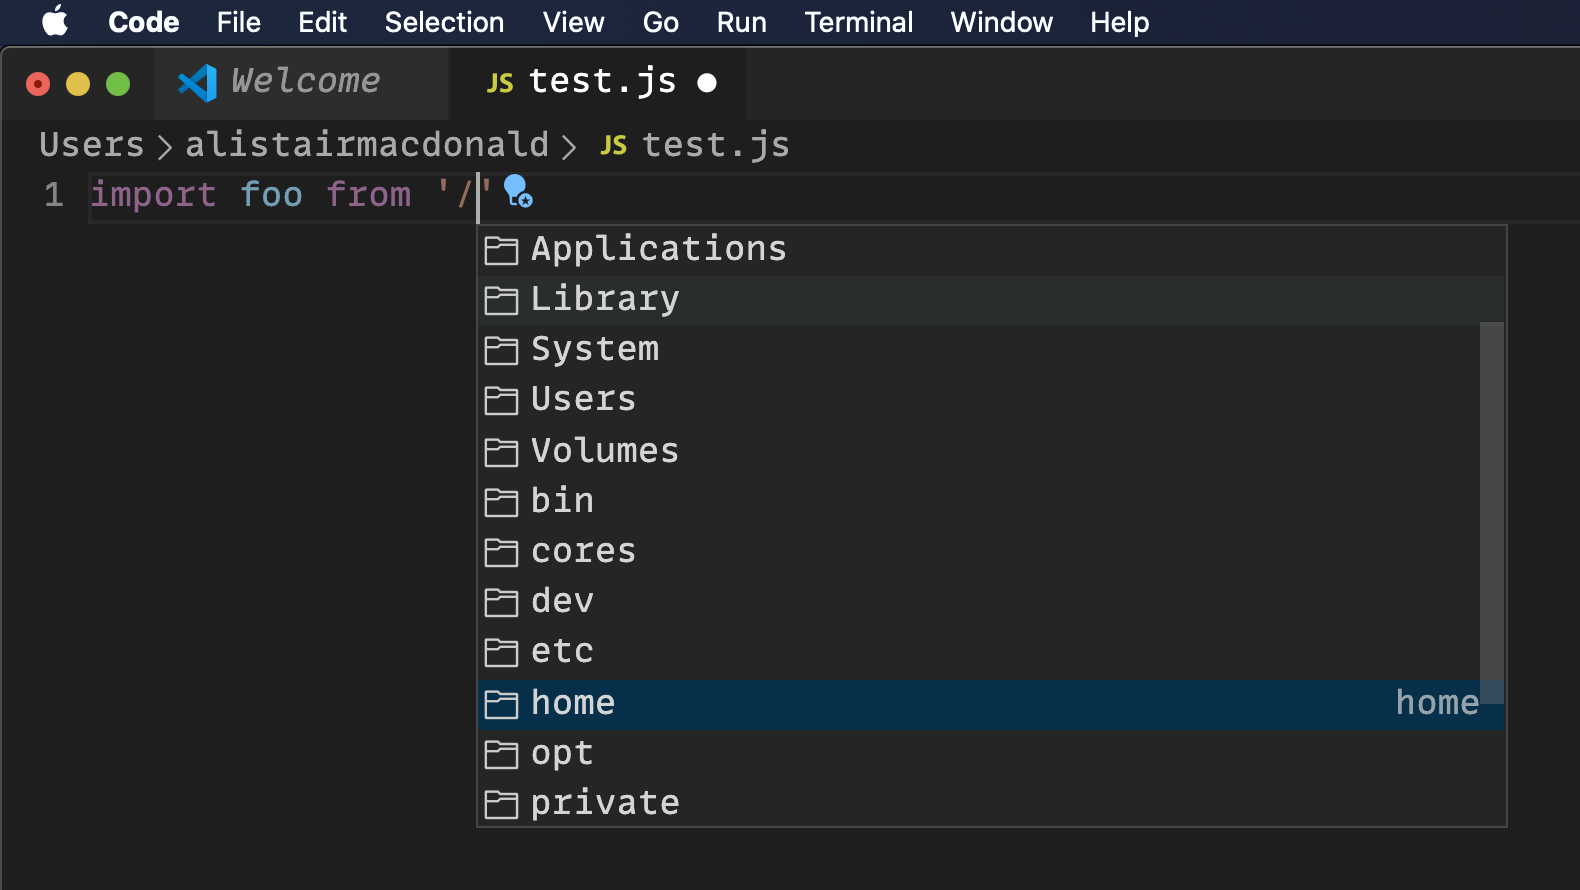Click the folder icon beside Applications

pos(501,250)
